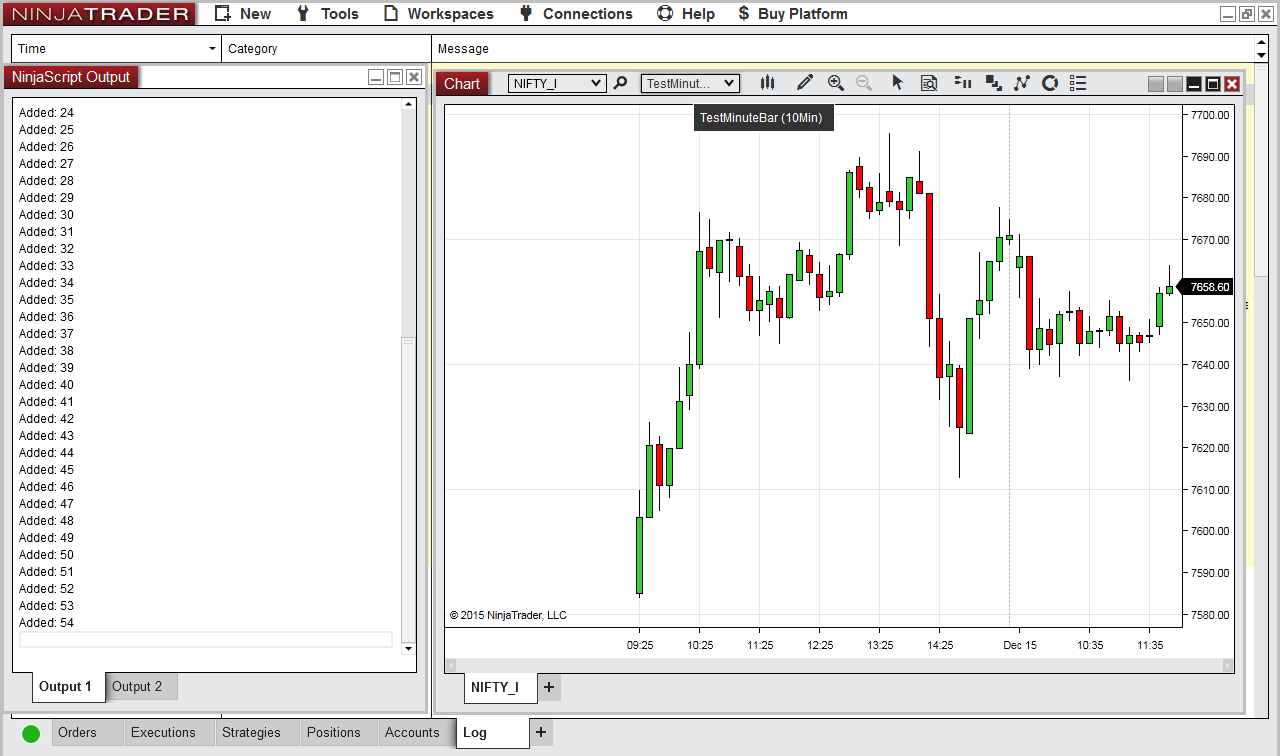Toggle the chart trader icon
The height and width of the screenshot is (756, 1280).
[x=964, y=83]
